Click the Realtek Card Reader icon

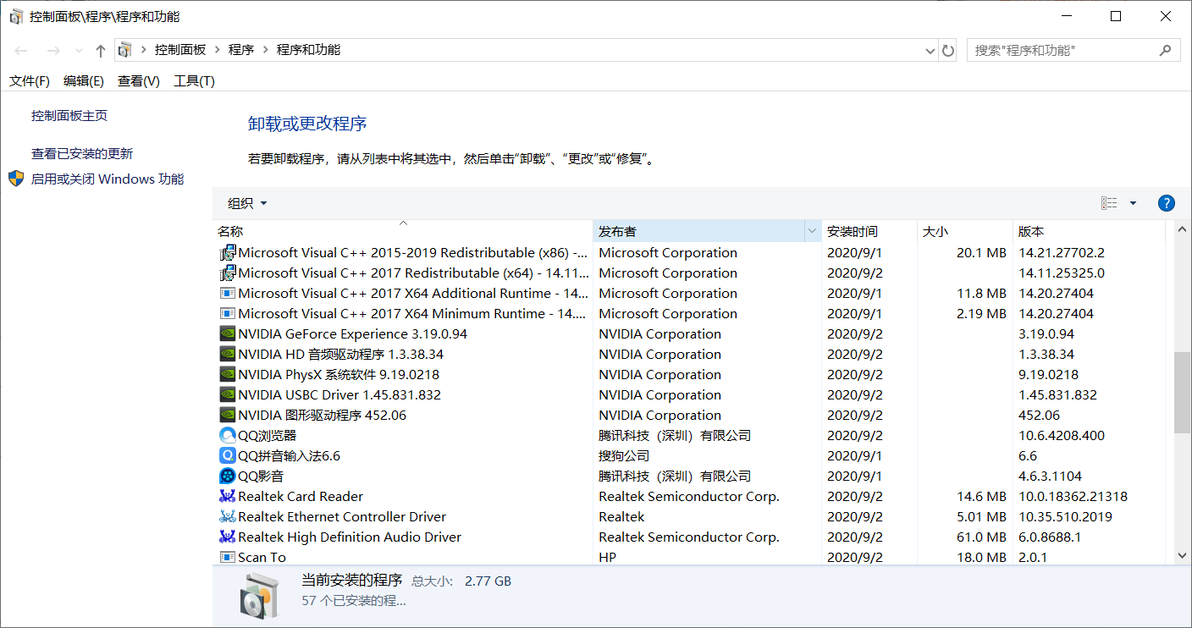tap(226, 496)
